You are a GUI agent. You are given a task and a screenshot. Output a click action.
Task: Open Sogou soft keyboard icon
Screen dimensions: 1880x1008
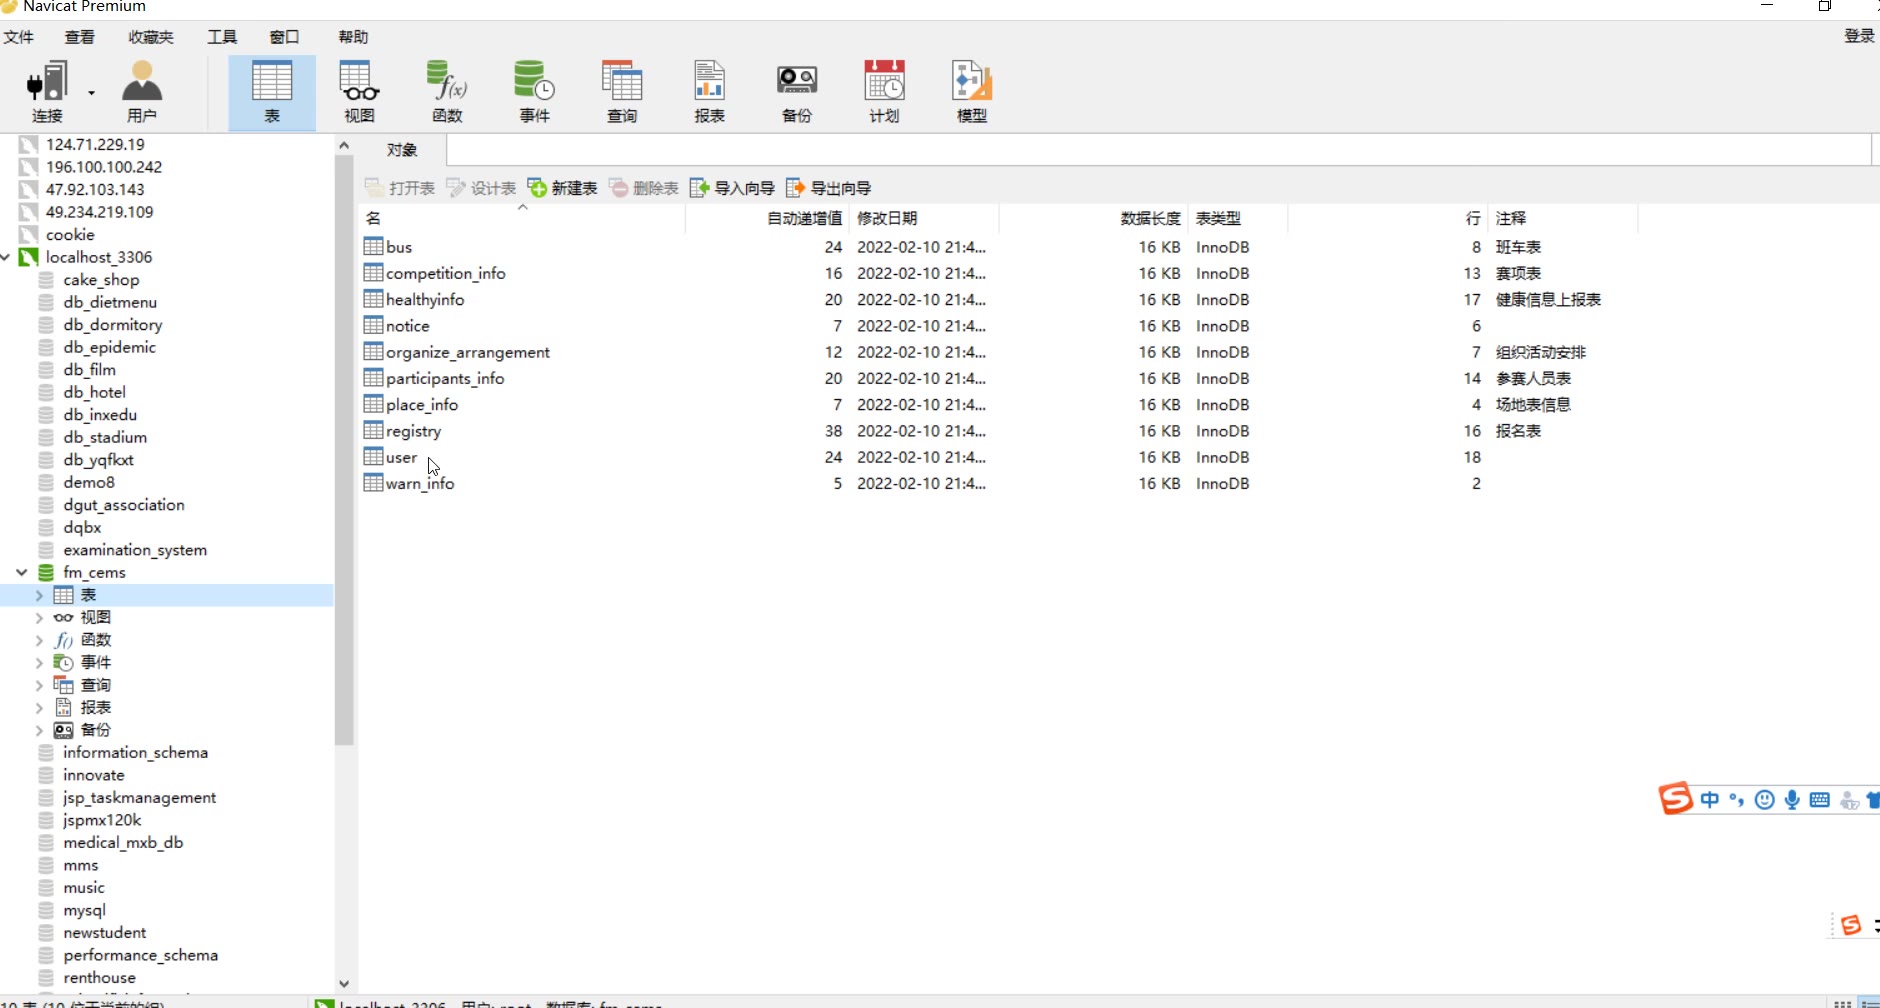click(1820, 799)
